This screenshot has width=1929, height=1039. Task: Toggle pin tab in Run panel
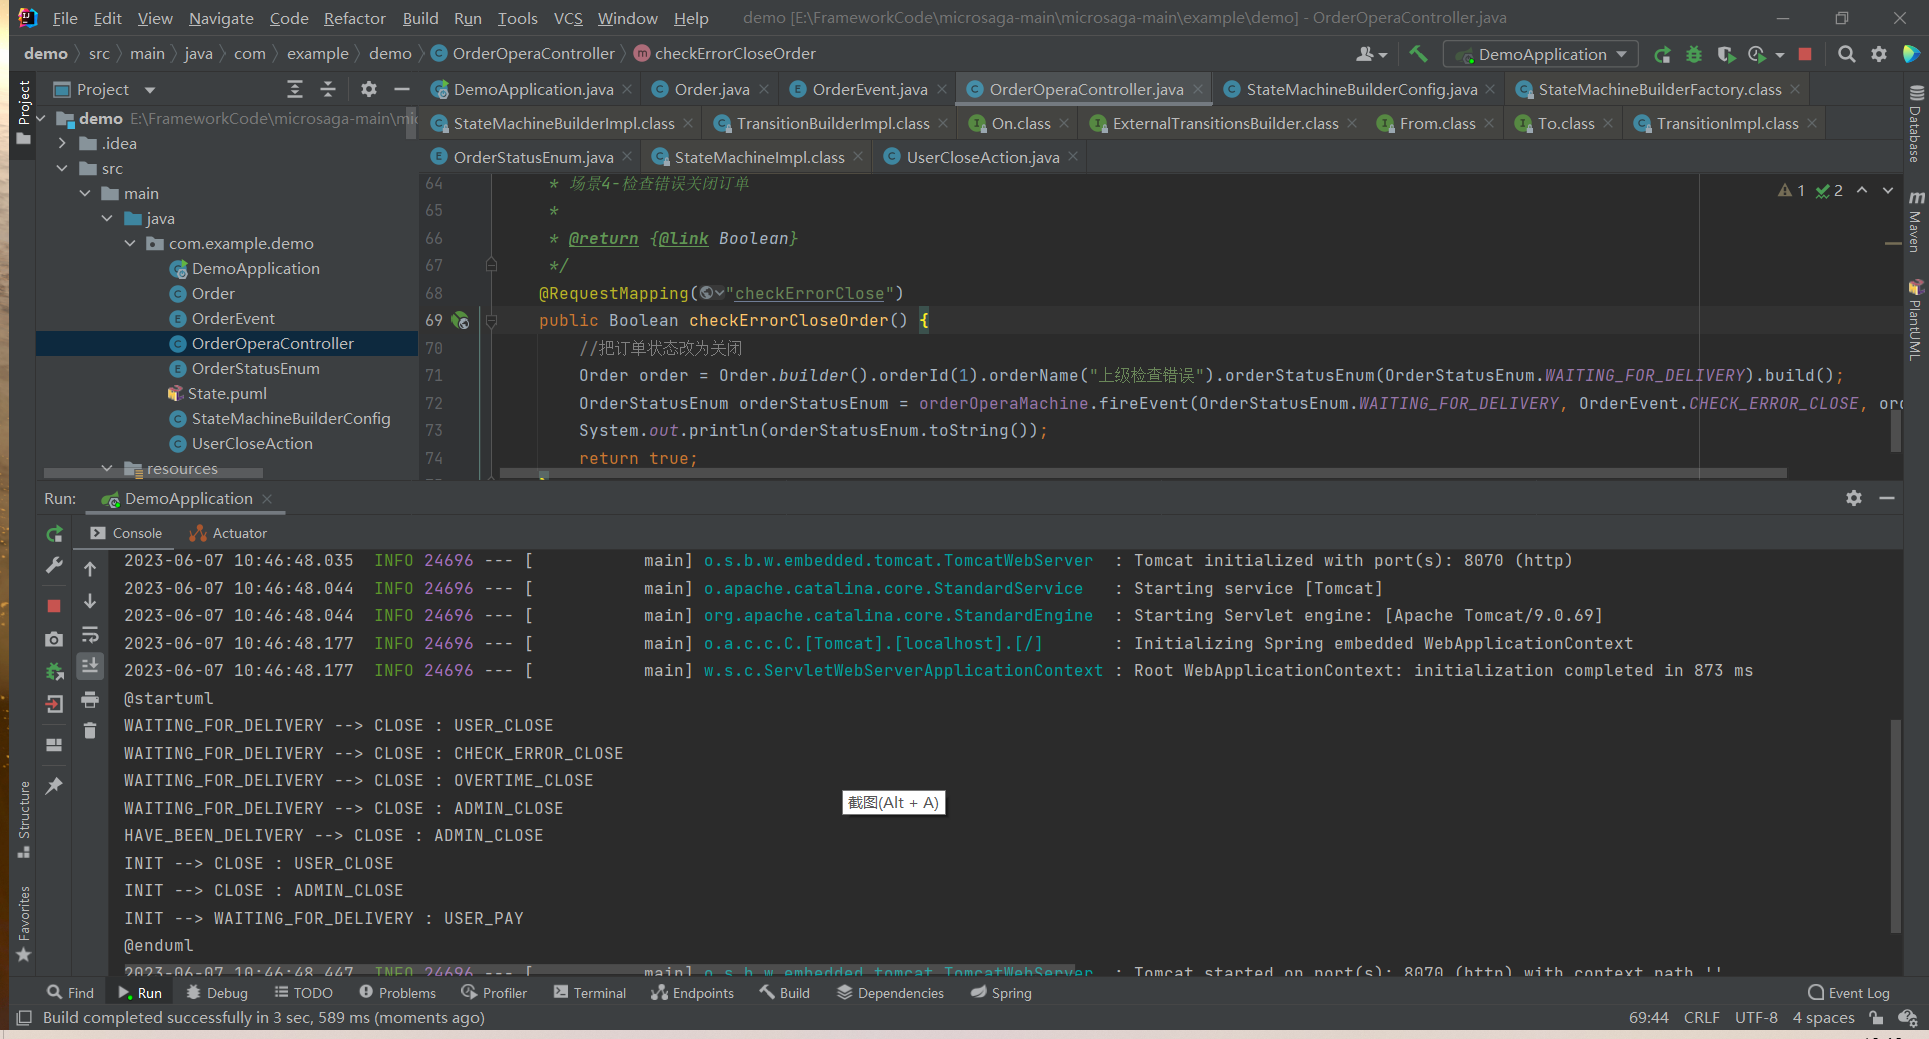(55, 786)
